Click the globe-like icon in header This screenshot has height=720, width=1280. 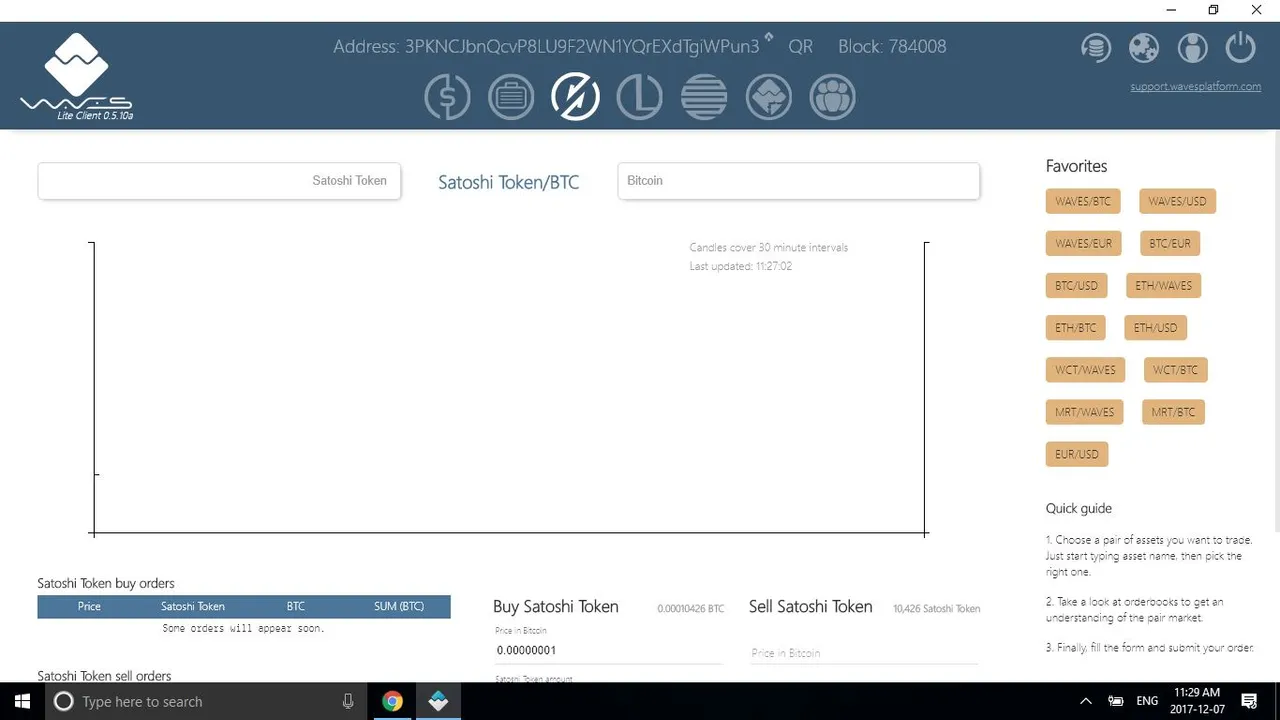(x=1144, y=47)
